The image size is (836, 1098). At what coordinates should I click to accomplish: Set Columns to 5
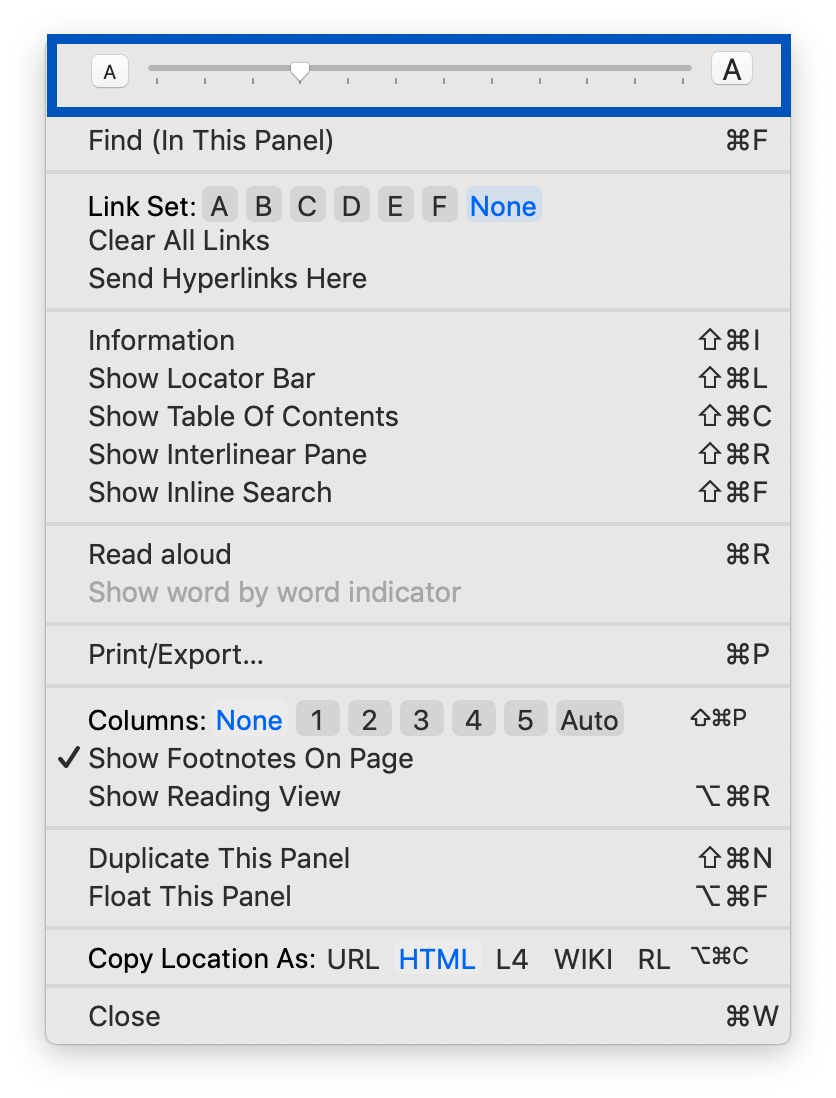pyautogui.click(x=525, y=719)
